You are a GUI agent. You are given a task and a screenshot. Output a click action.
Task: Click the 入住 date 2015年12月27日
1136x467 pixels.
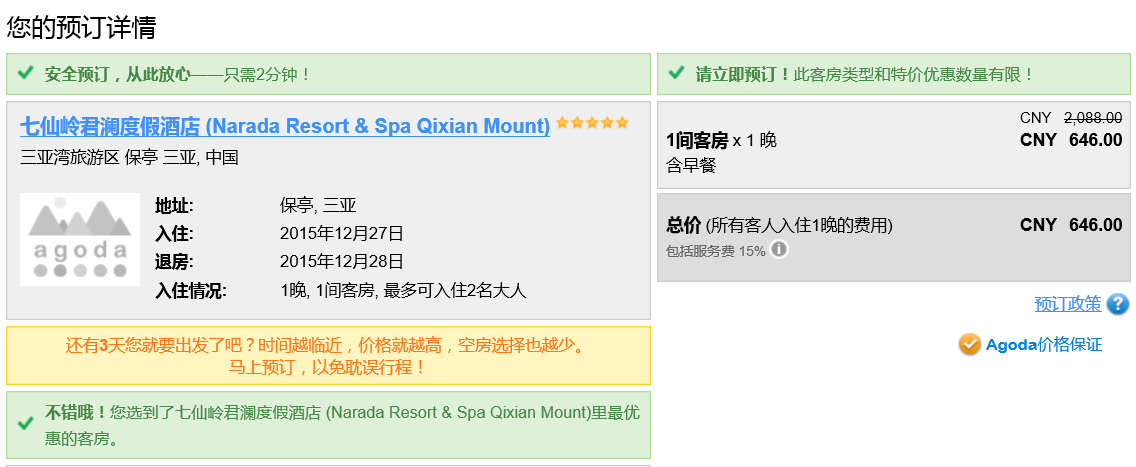coord(341,234)
